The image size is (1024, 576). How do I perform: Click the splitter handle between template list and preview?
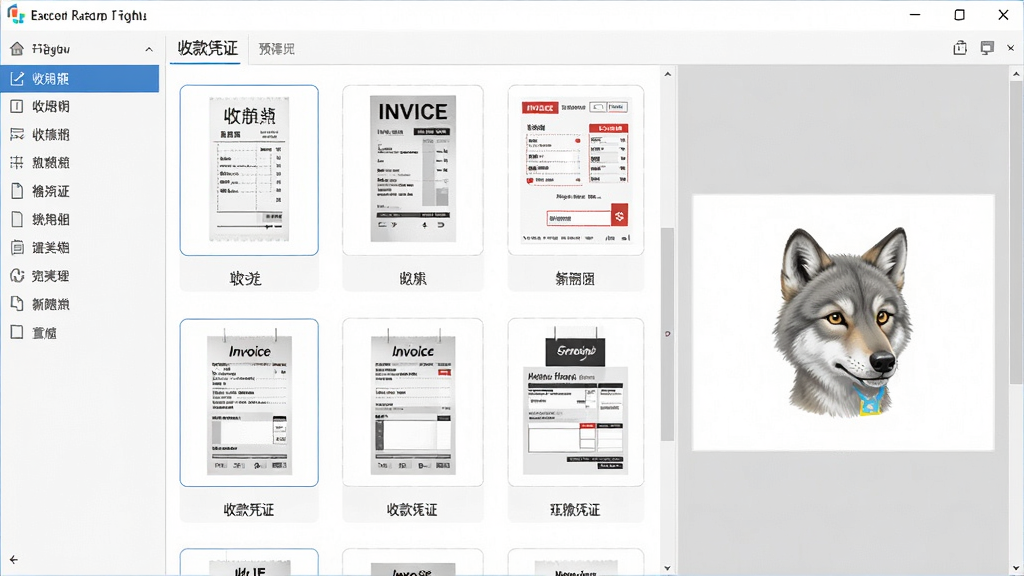(x=667, y=334)
